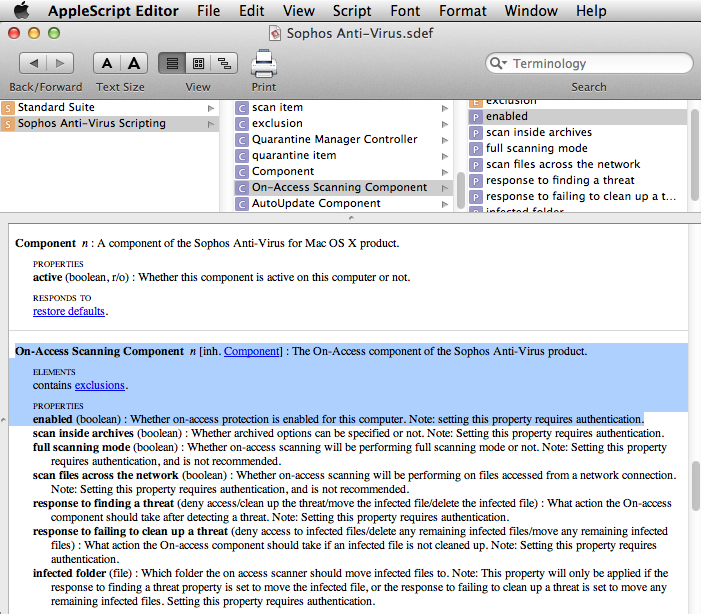Go back in dictionary history
The image size is (701, 614).
(x=33, y=63)
